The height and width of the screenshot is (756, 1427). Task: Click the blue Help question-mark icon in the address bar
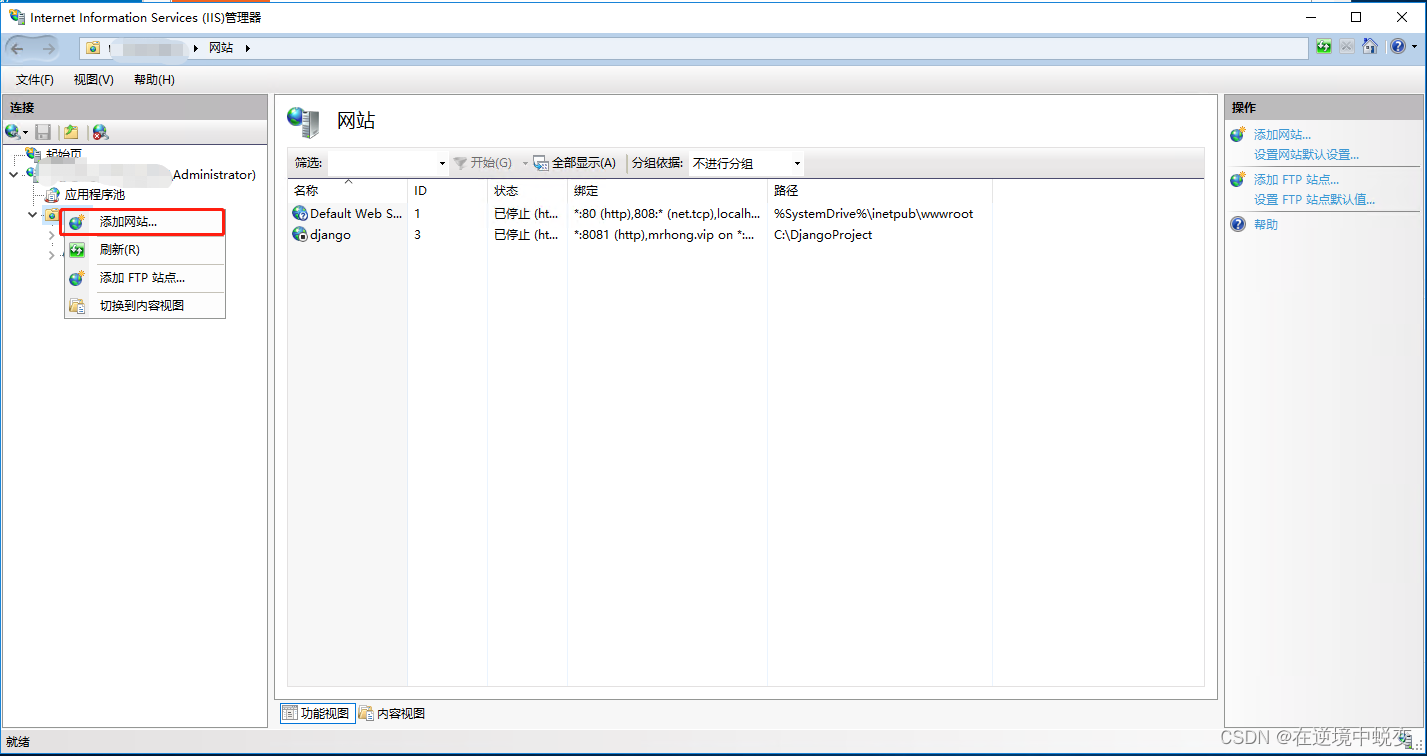1396,47
